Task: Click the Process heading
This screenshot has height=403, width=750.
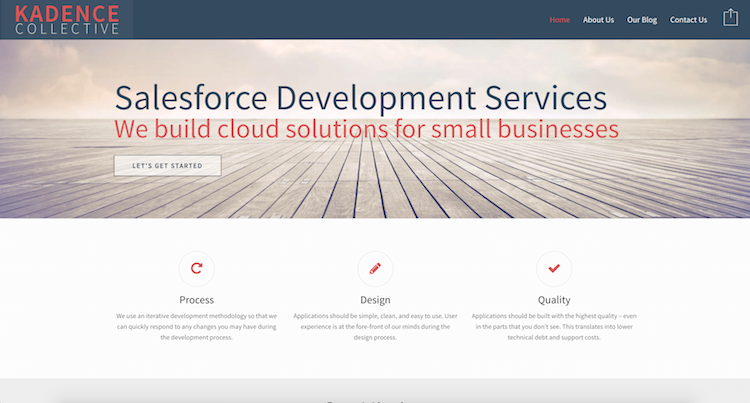Action: click(x=197, y=300)
